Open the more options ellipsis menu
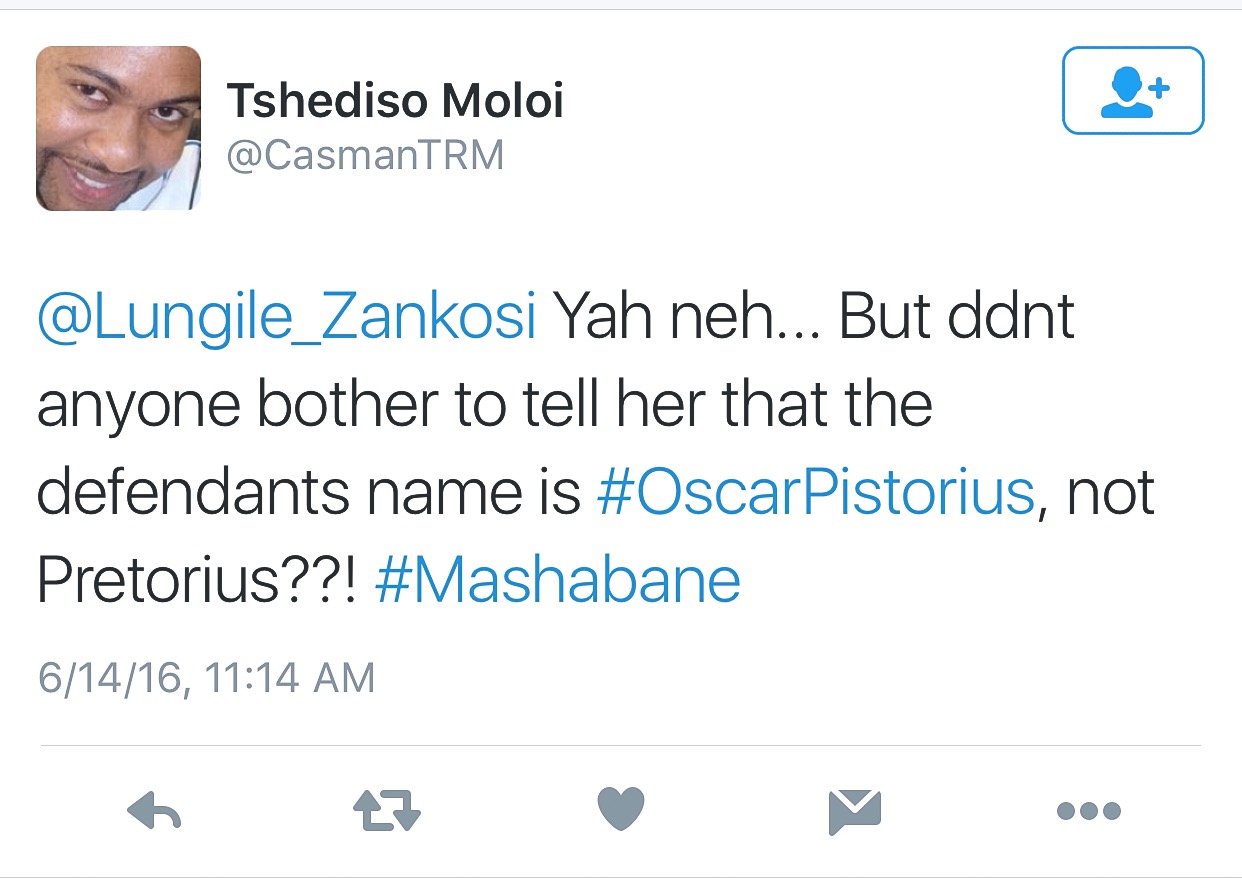1242x892 pixels. [x=1088, y=810]
